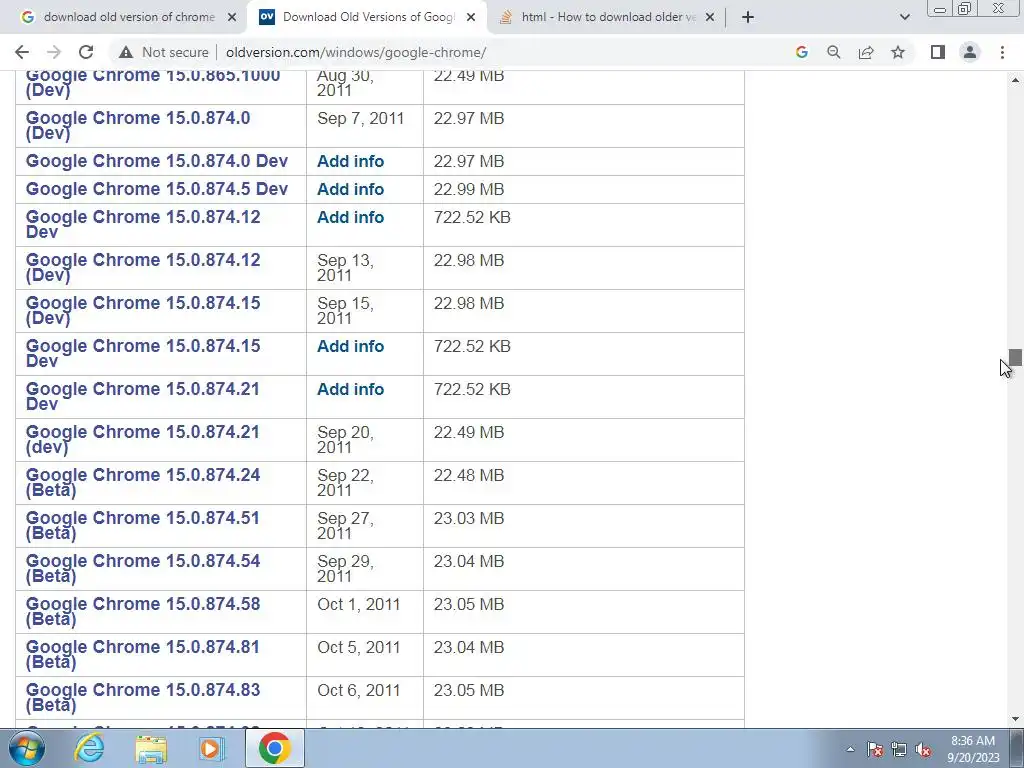Open the zoom magnifier control

tap(834, 52)
